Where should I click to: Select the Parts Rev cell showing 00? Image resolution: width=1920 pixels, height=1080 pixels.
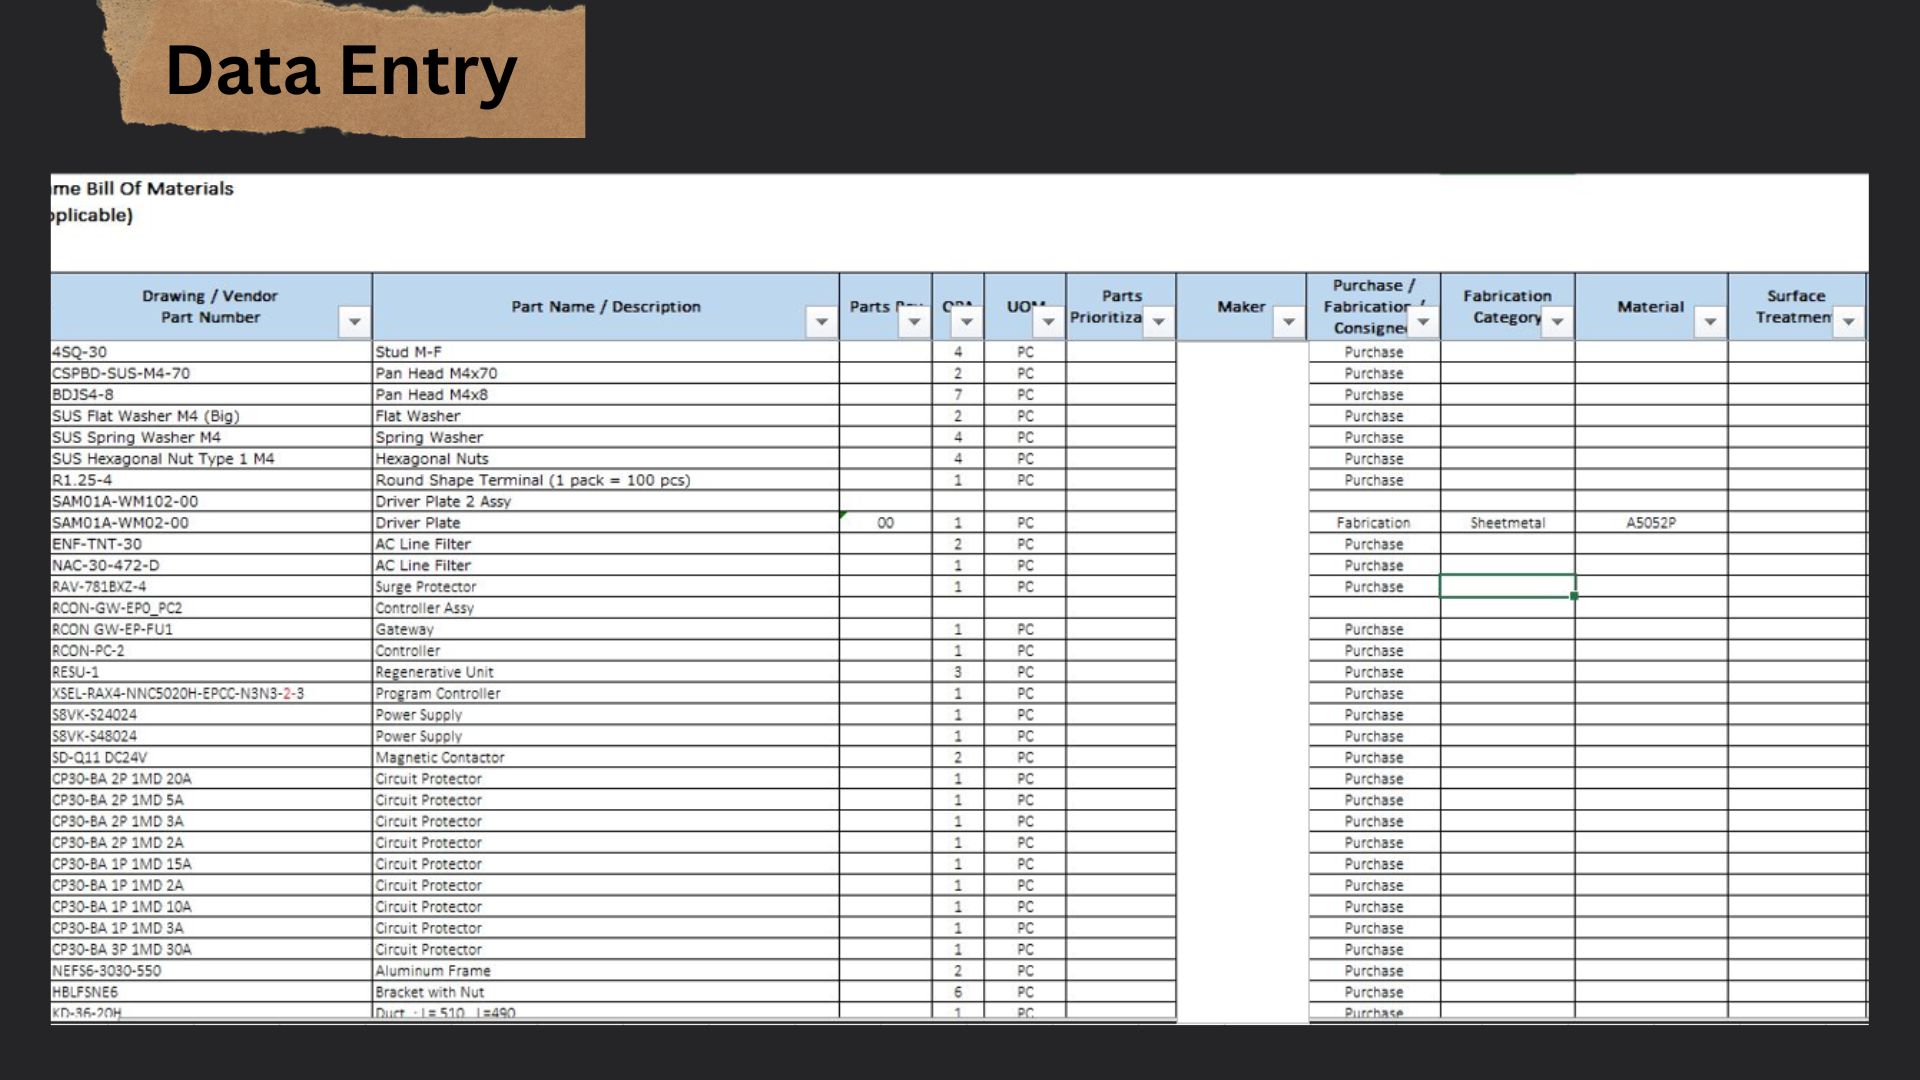[x=885, y=523]
